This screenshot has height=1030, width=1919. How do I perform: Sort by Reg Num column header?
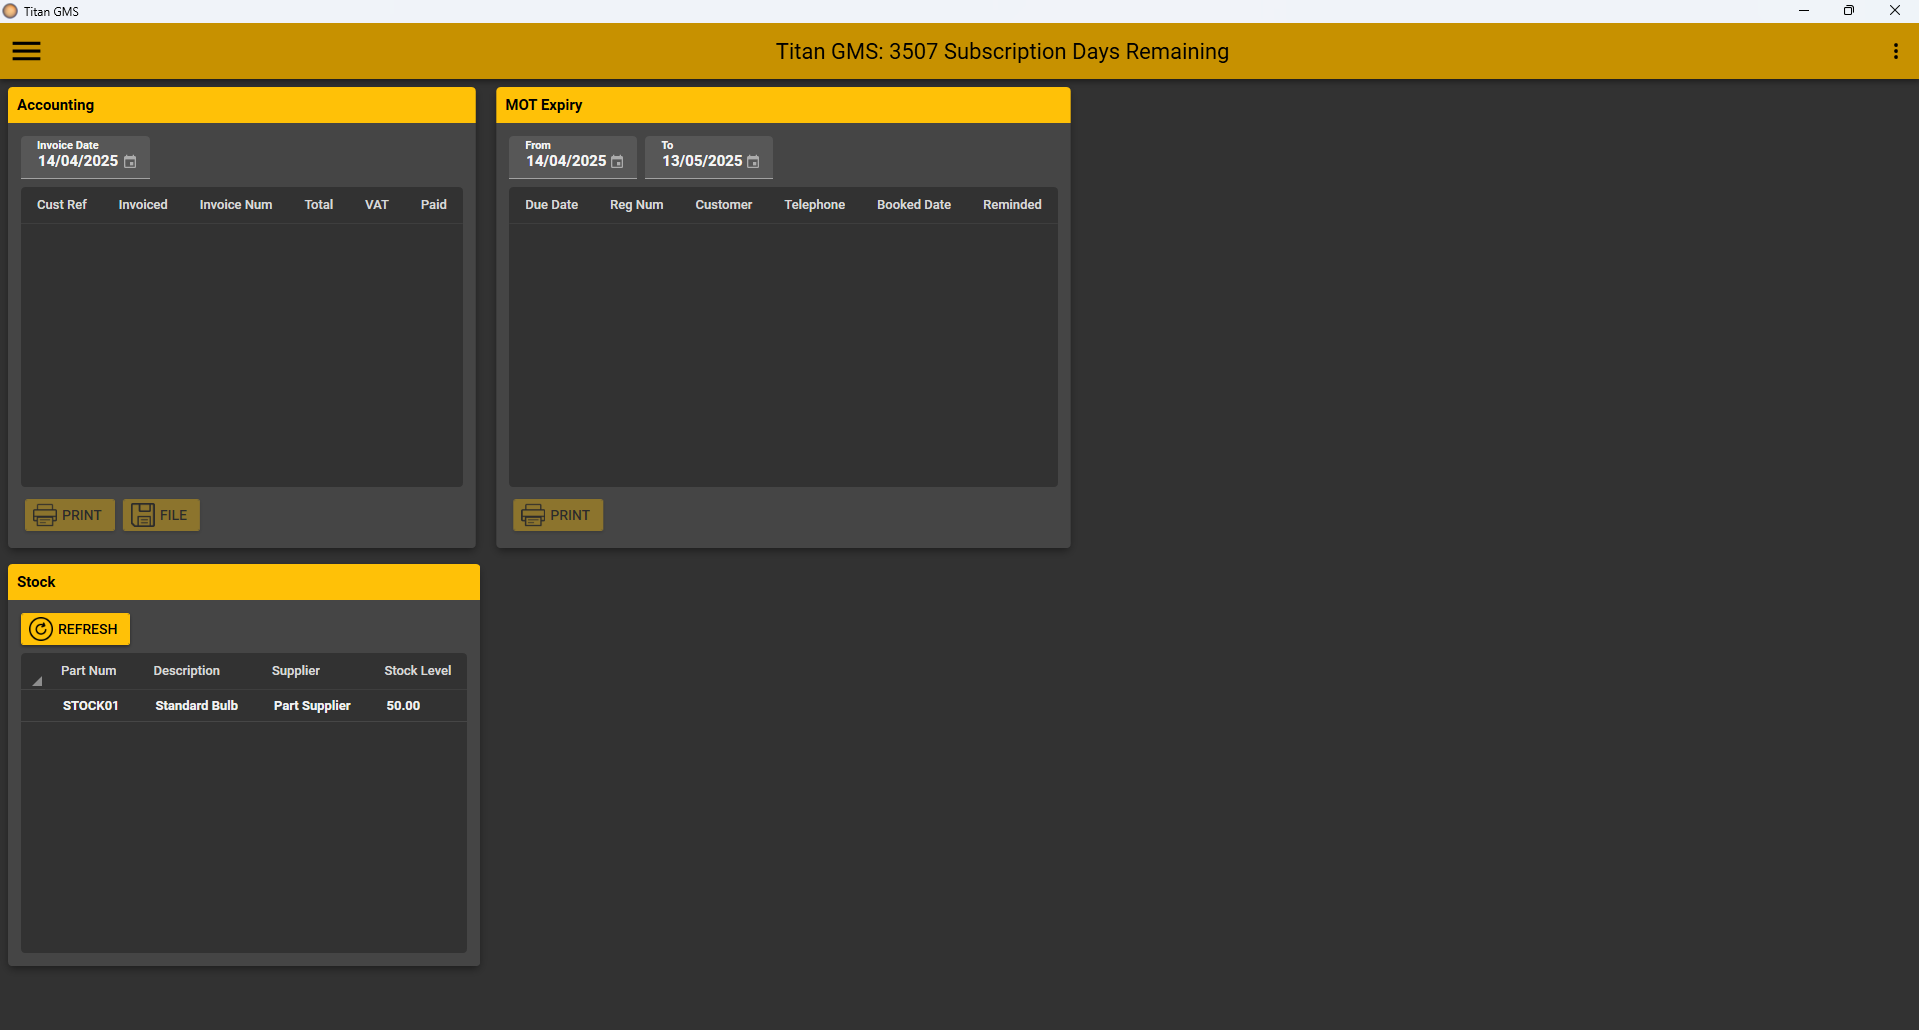pos(637,205)
